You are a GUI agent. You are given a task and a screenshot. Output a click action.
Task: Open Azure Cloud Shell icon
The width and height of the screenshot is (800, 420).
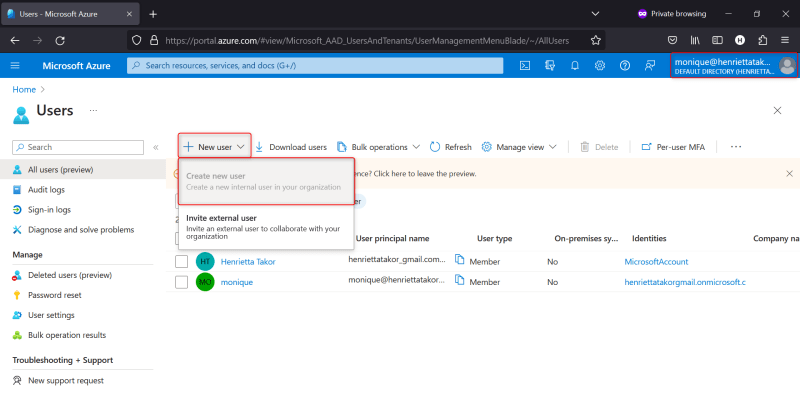click(524, 65)
